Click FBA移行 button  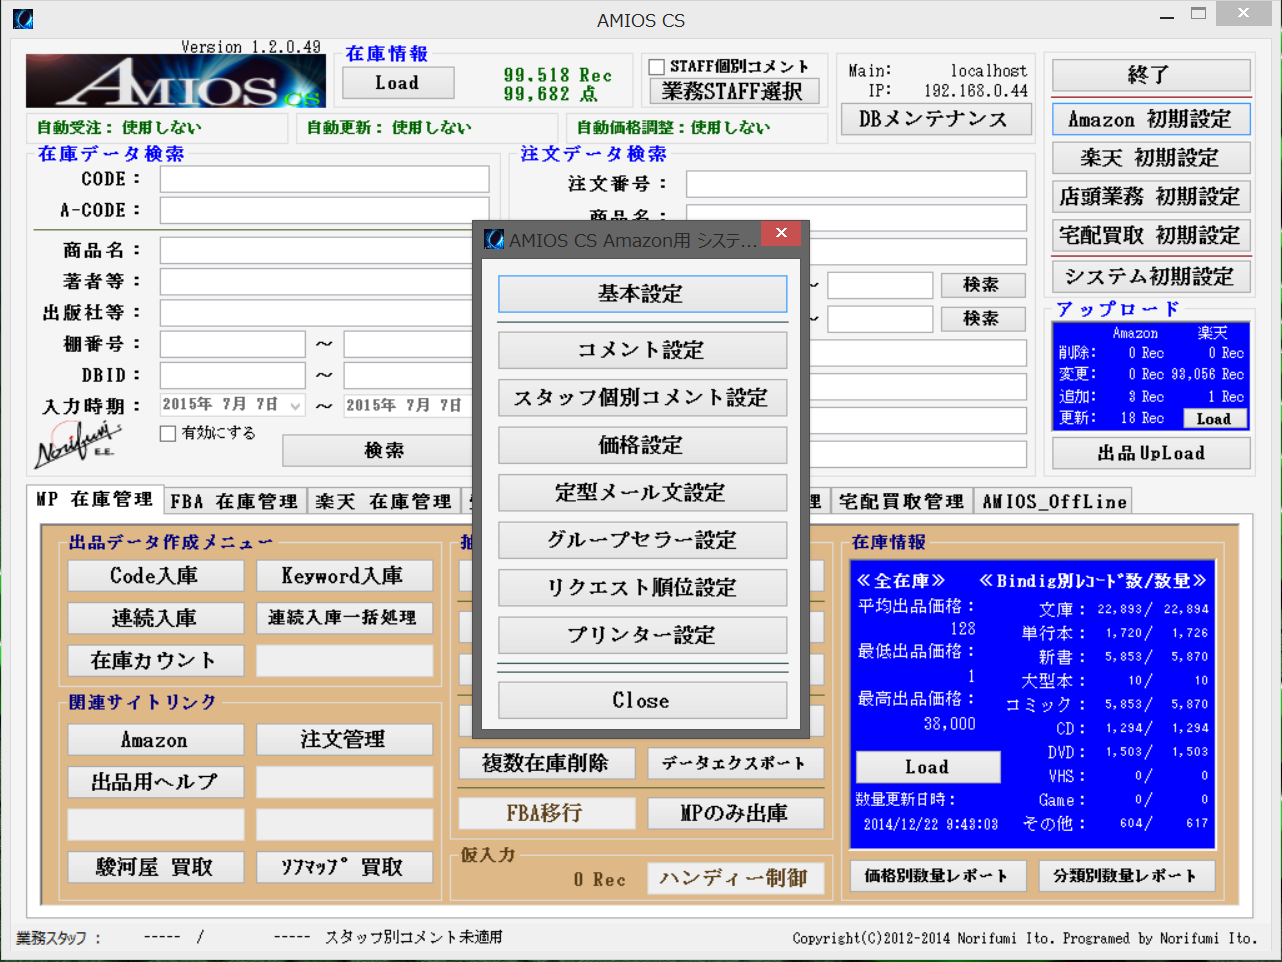[547, 813]
